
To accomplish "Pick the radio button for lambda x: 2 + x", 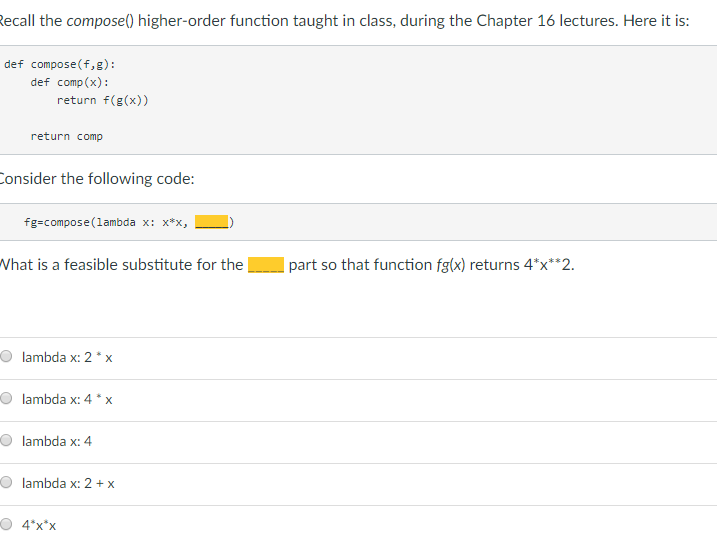I will [x=6, y=482].
